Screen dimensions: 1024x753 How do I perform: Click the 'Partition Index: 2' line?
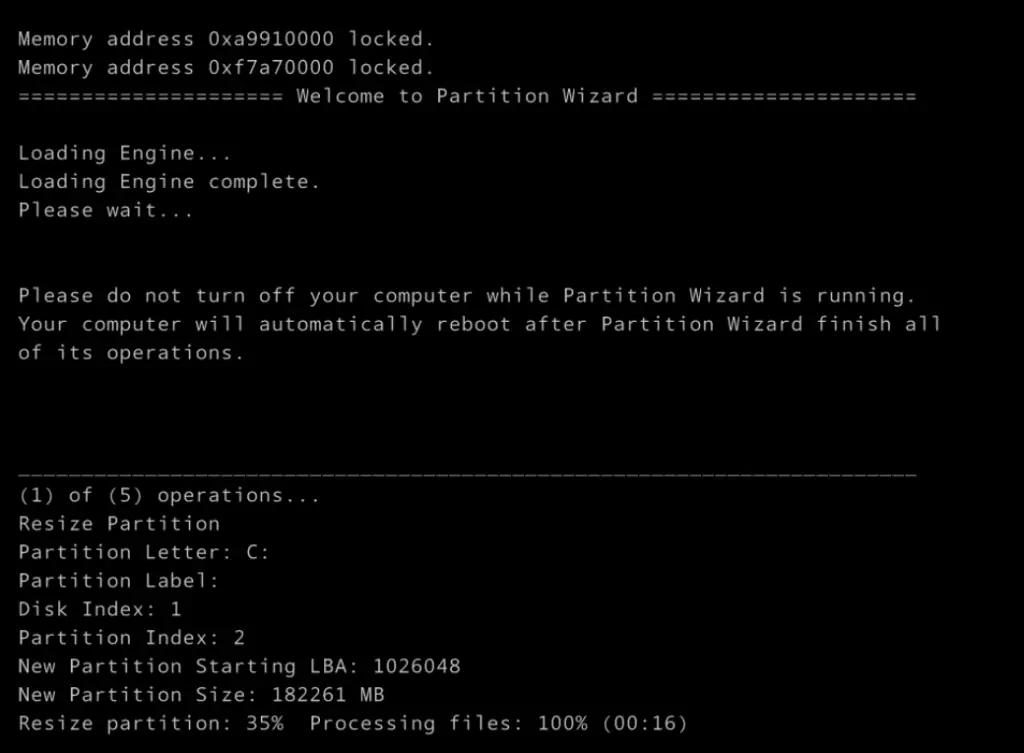(131, 637)
